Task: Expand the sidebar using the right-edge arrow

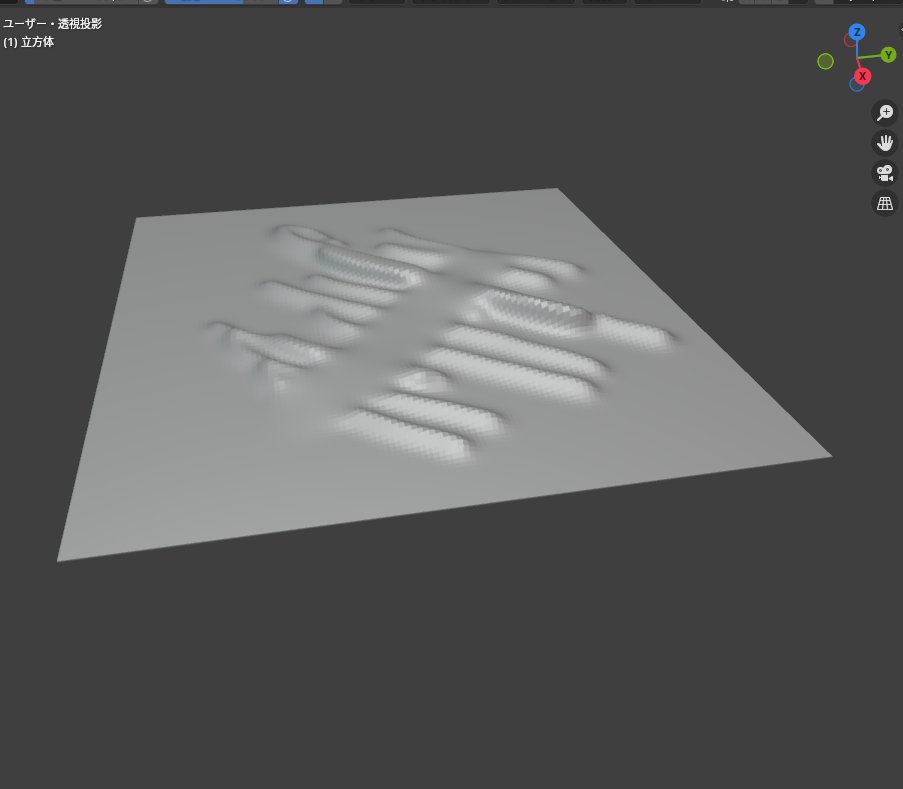Action: (x=900, y=30)
